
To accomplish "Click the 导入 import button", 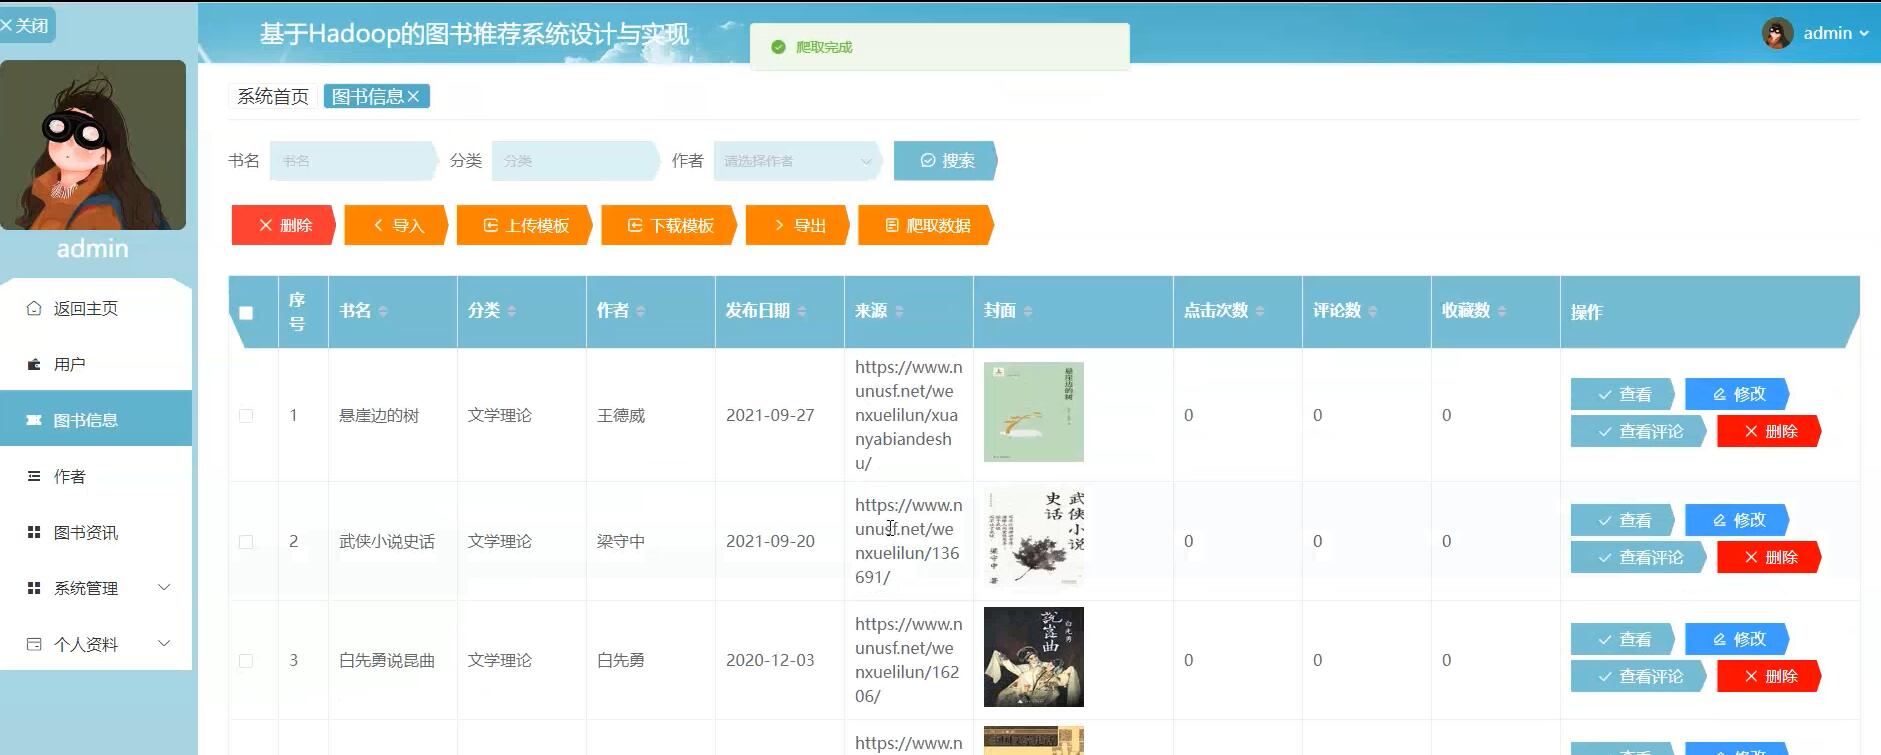I will click(x=396, y=225).
